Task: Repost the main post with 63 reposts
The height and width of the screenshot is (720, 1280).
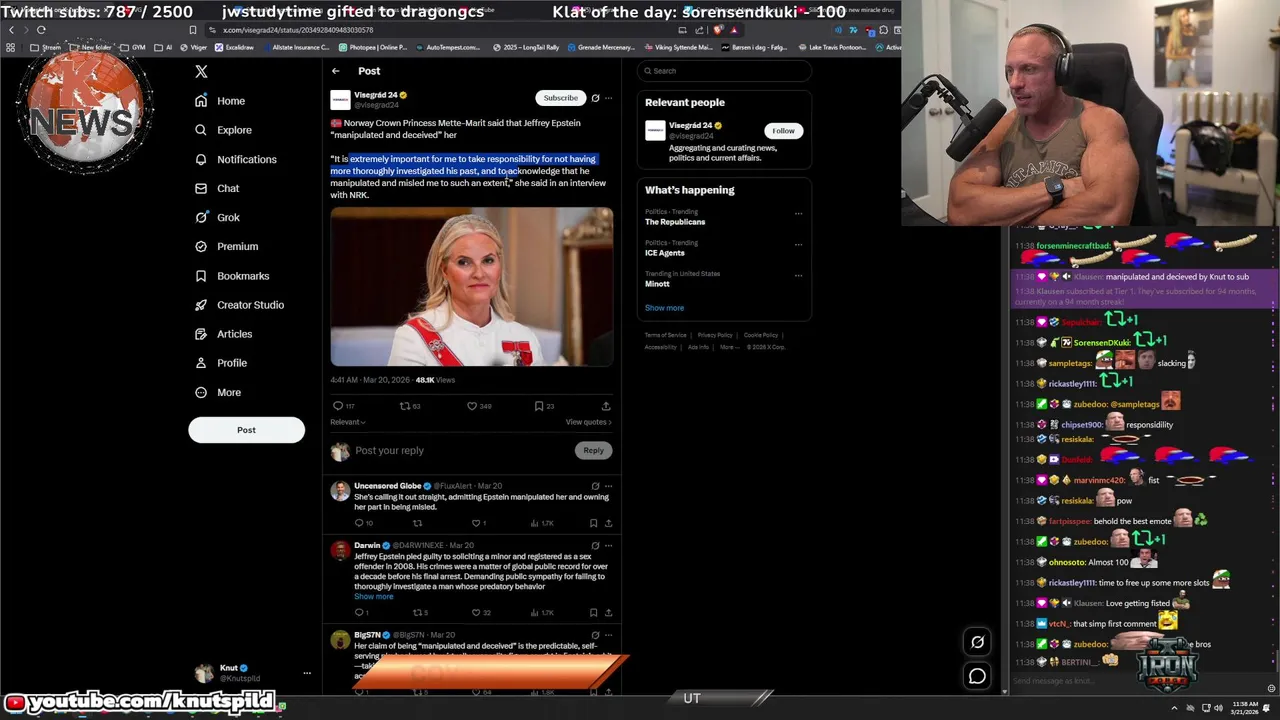Action: tap(405, 406)
